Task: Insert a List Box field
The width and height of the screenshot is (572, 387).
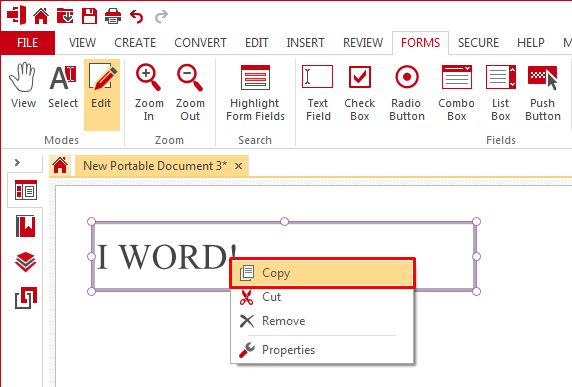Action: point(500,93)
